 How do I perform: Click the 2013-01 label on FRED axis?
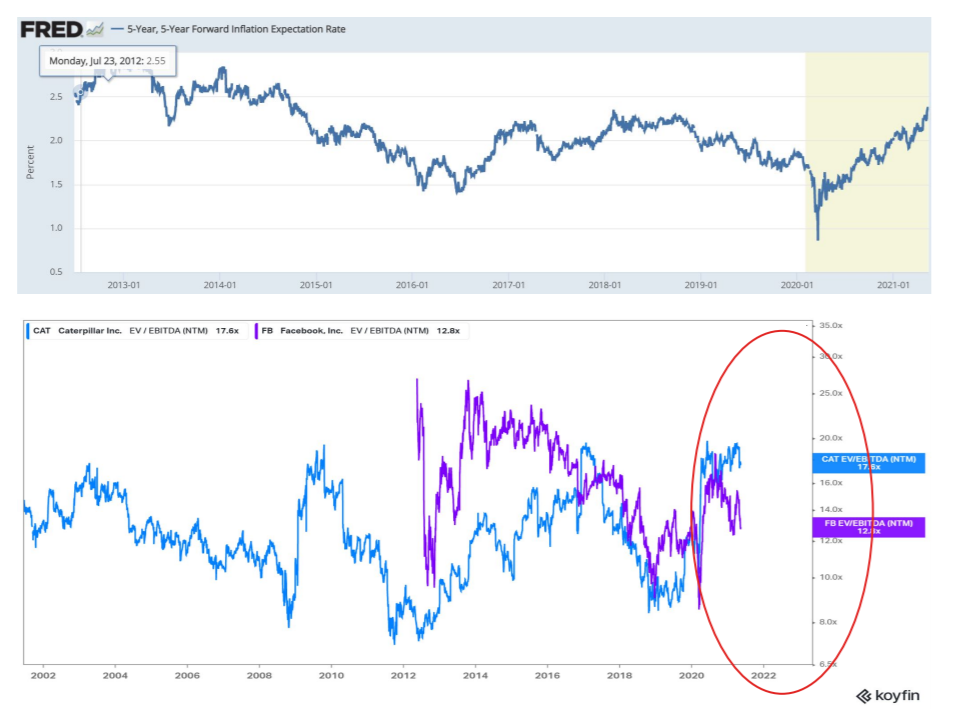click(124, 285)
